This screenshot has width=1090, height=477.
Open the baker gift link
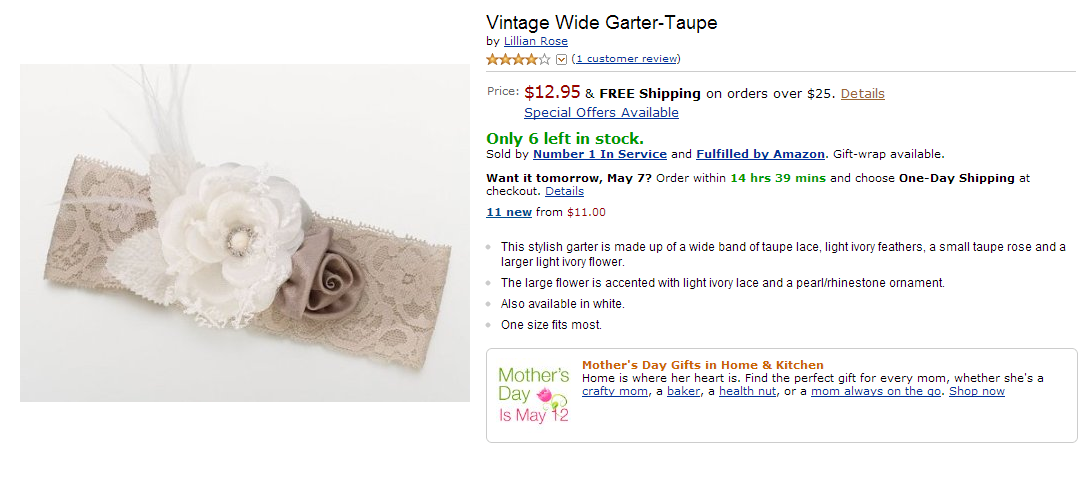pos(685,391)
